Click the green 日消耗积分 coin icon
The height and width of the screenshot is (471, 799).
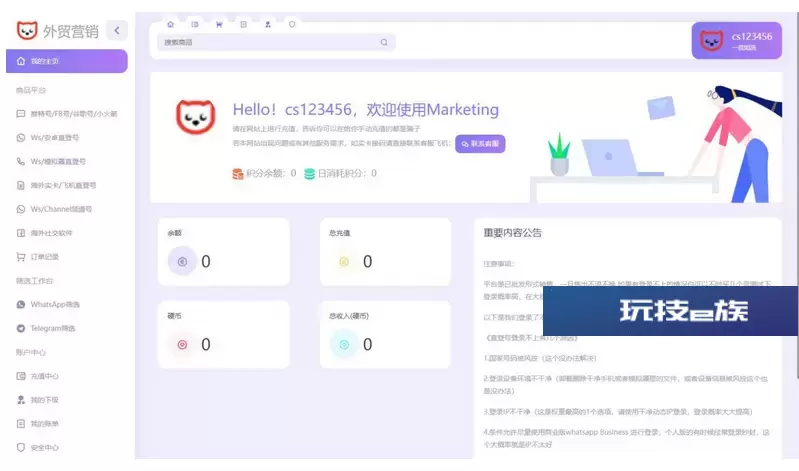[x=309, y=174]
